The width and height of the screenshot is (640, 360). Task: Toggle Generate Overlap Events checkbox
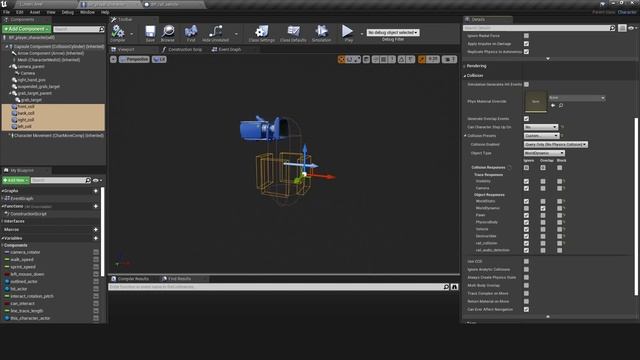[526, 119]
